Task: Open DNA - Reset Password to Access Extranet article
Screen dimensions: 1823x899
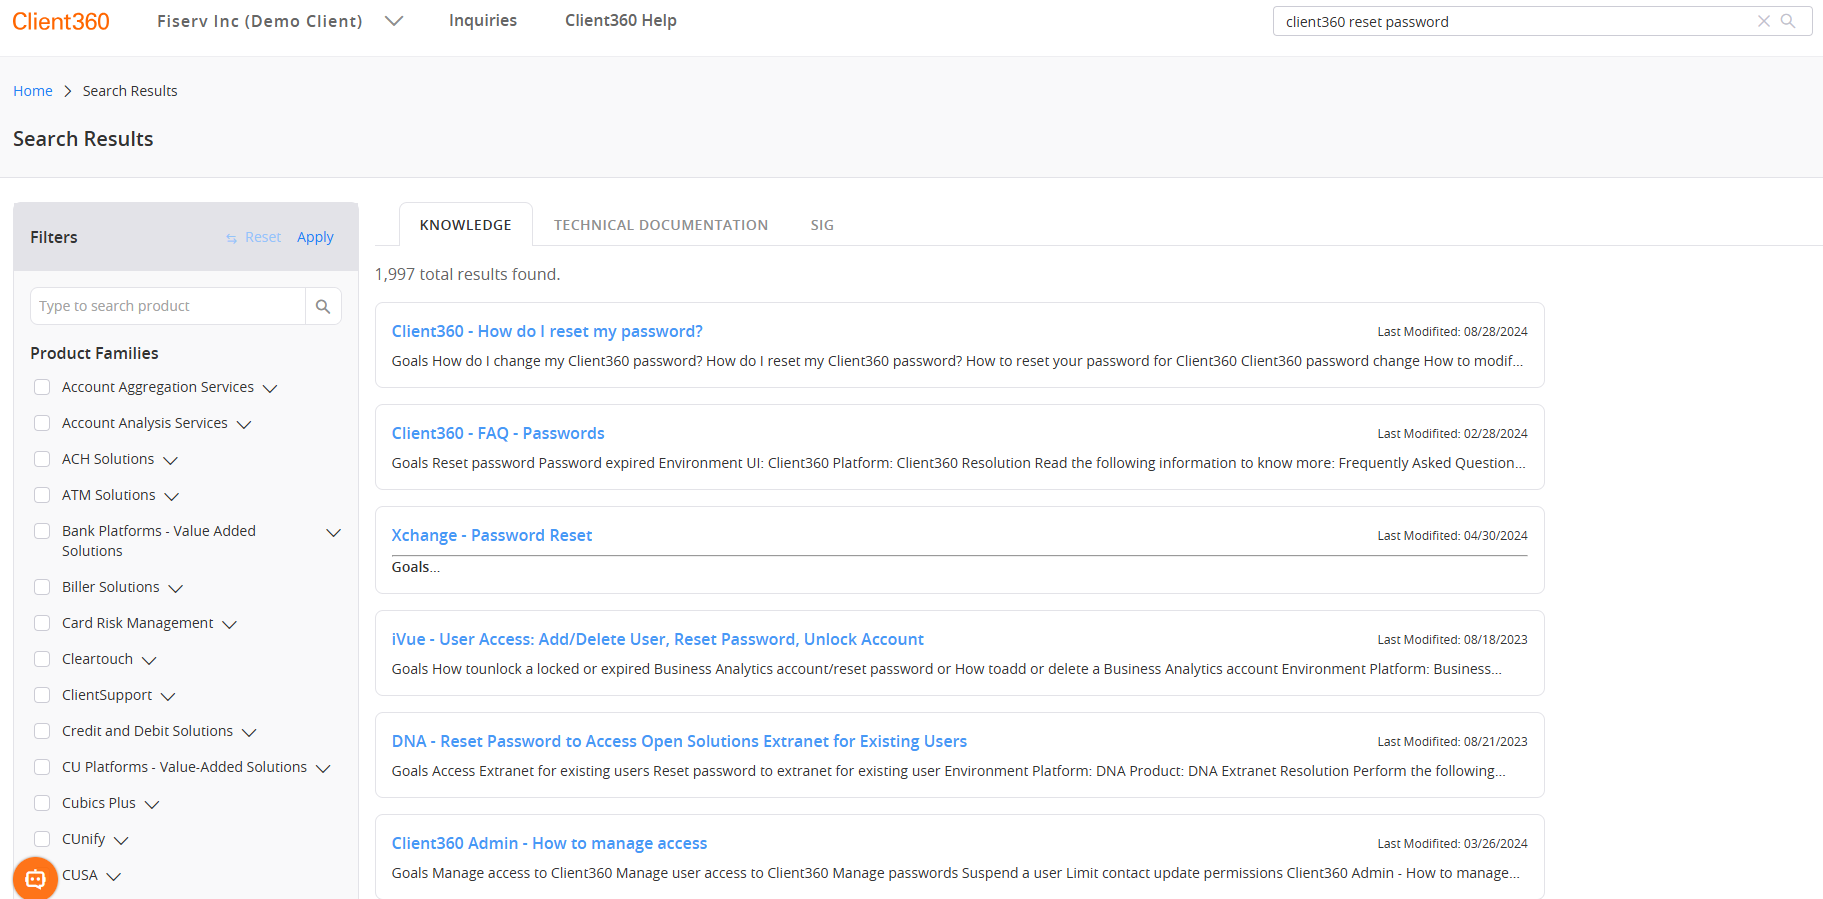Action: (679, 741)
